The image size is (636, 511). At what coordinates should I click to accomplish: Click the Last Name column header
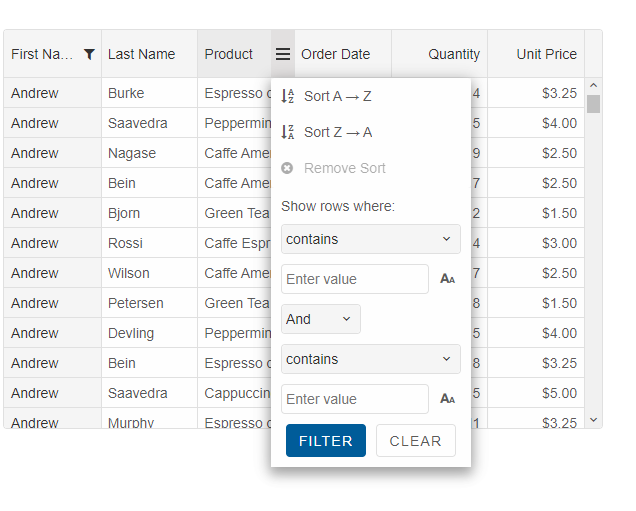(142, 55)
